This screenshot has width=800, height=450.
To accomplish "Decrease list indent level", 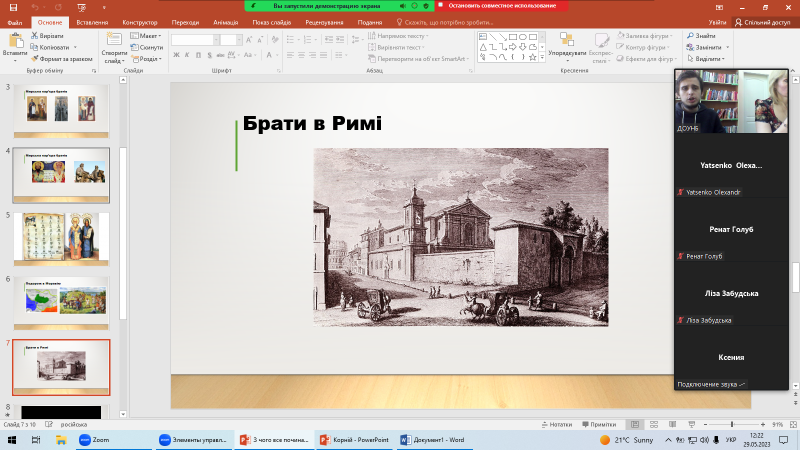I will (x=329, y=40).
